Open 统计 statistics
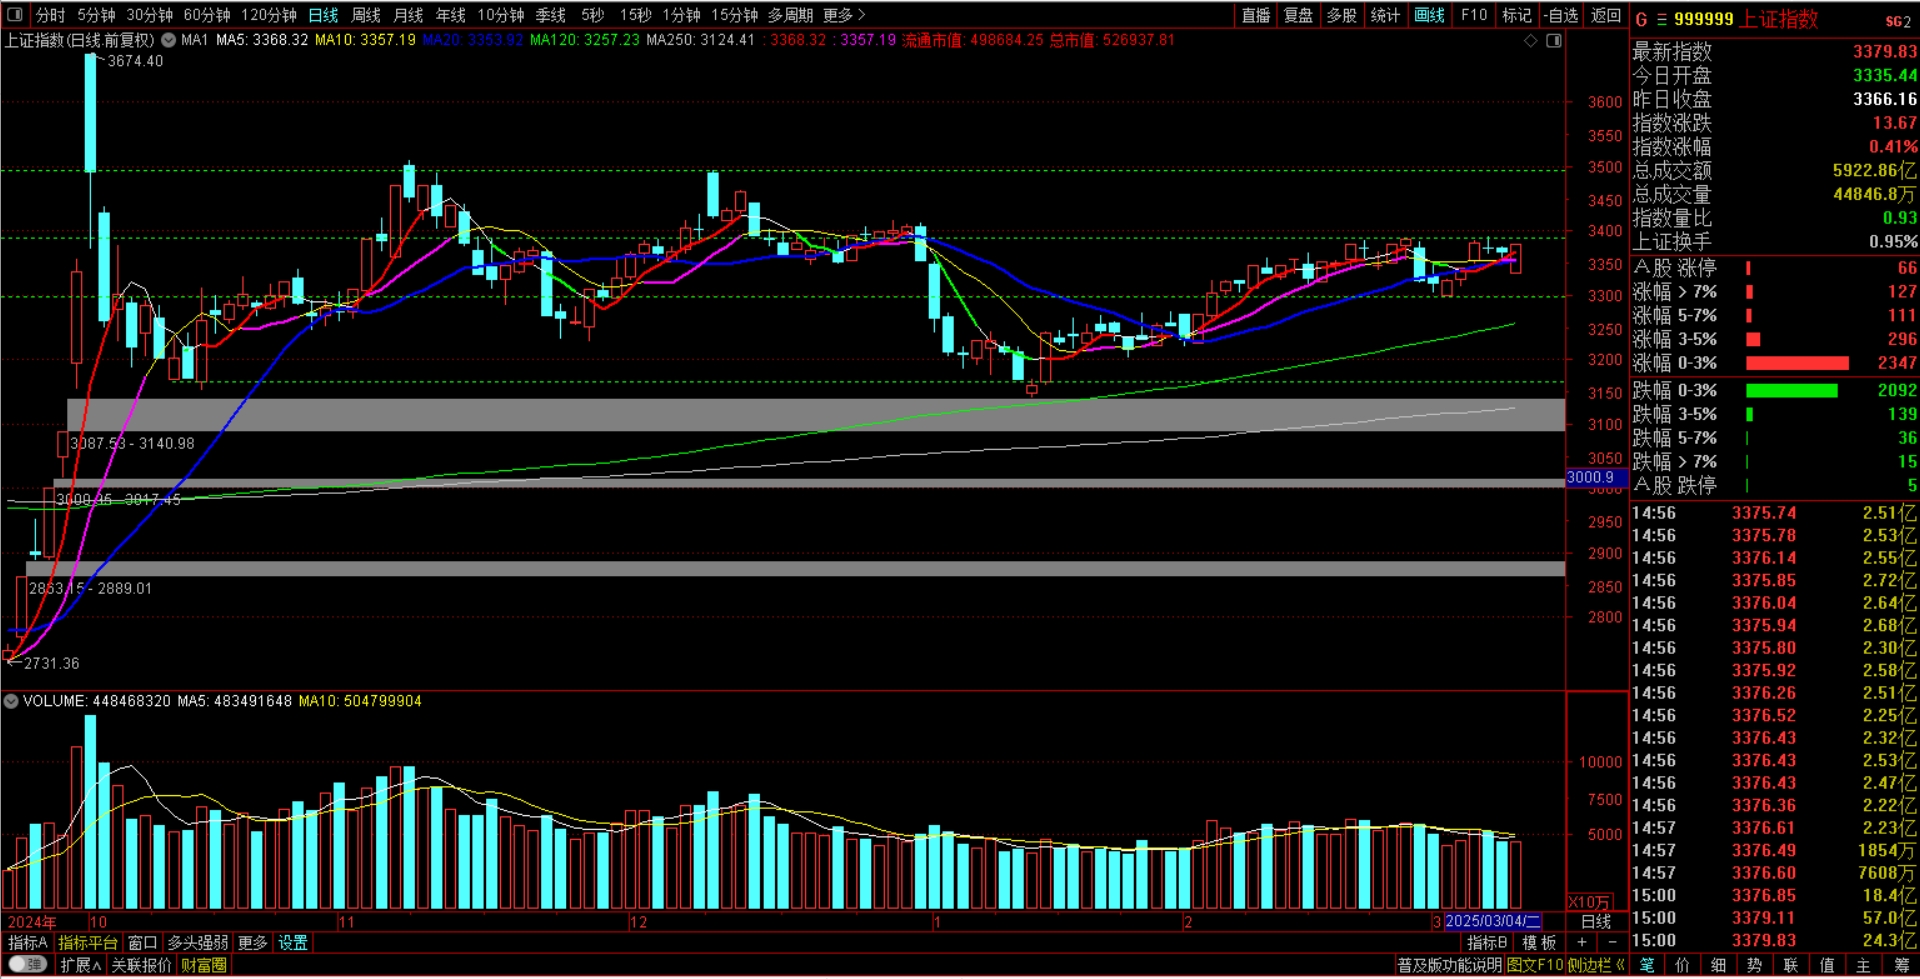The width and height of the screenshot is (1920, 979). point(1386,15)
